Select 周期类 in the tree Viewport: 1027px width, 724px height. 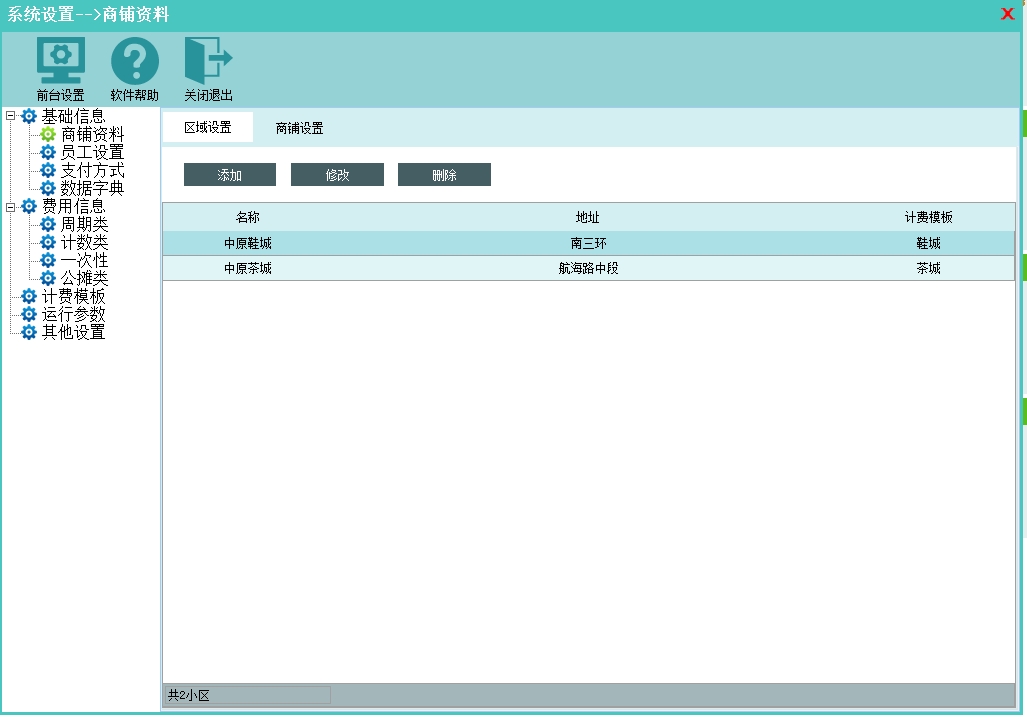click(84, 224)
